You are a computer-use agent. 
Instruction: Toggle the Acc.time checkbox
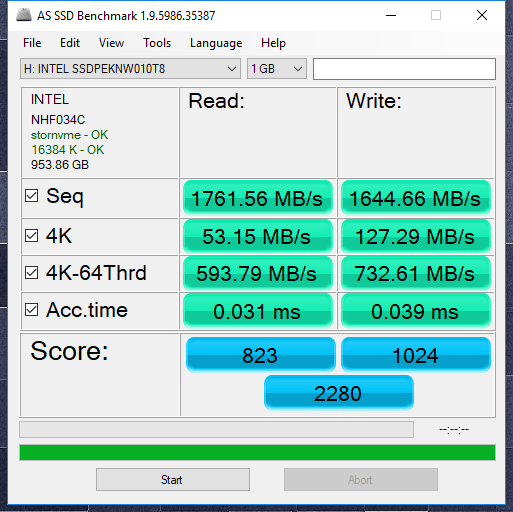coord(32,310)
